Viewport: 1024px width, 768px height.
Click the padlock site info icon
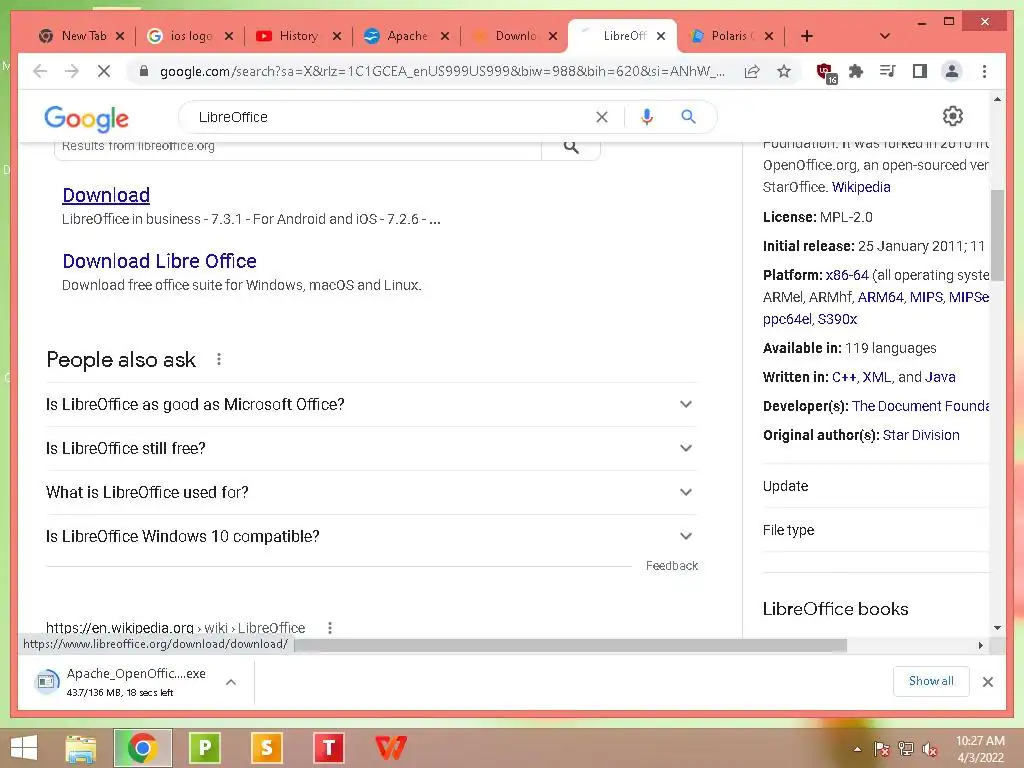144,71
